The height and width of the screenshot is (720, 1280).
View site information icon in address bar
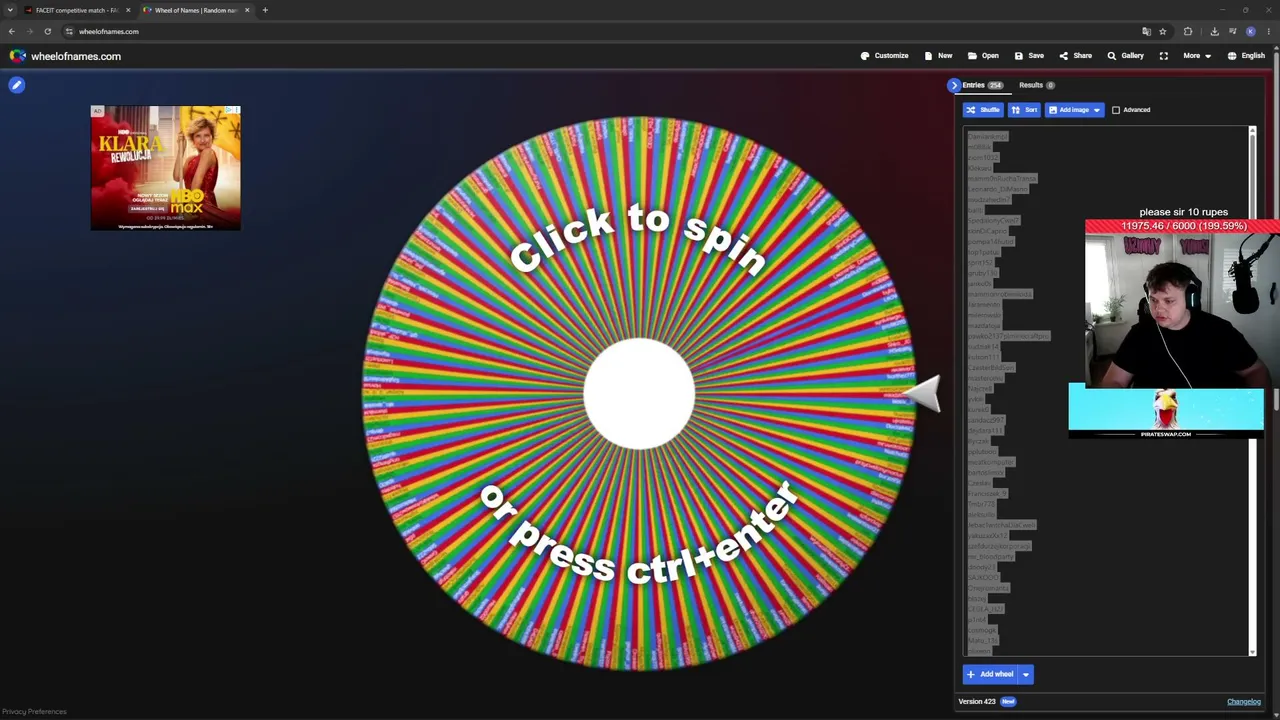[x=69, y=32]
